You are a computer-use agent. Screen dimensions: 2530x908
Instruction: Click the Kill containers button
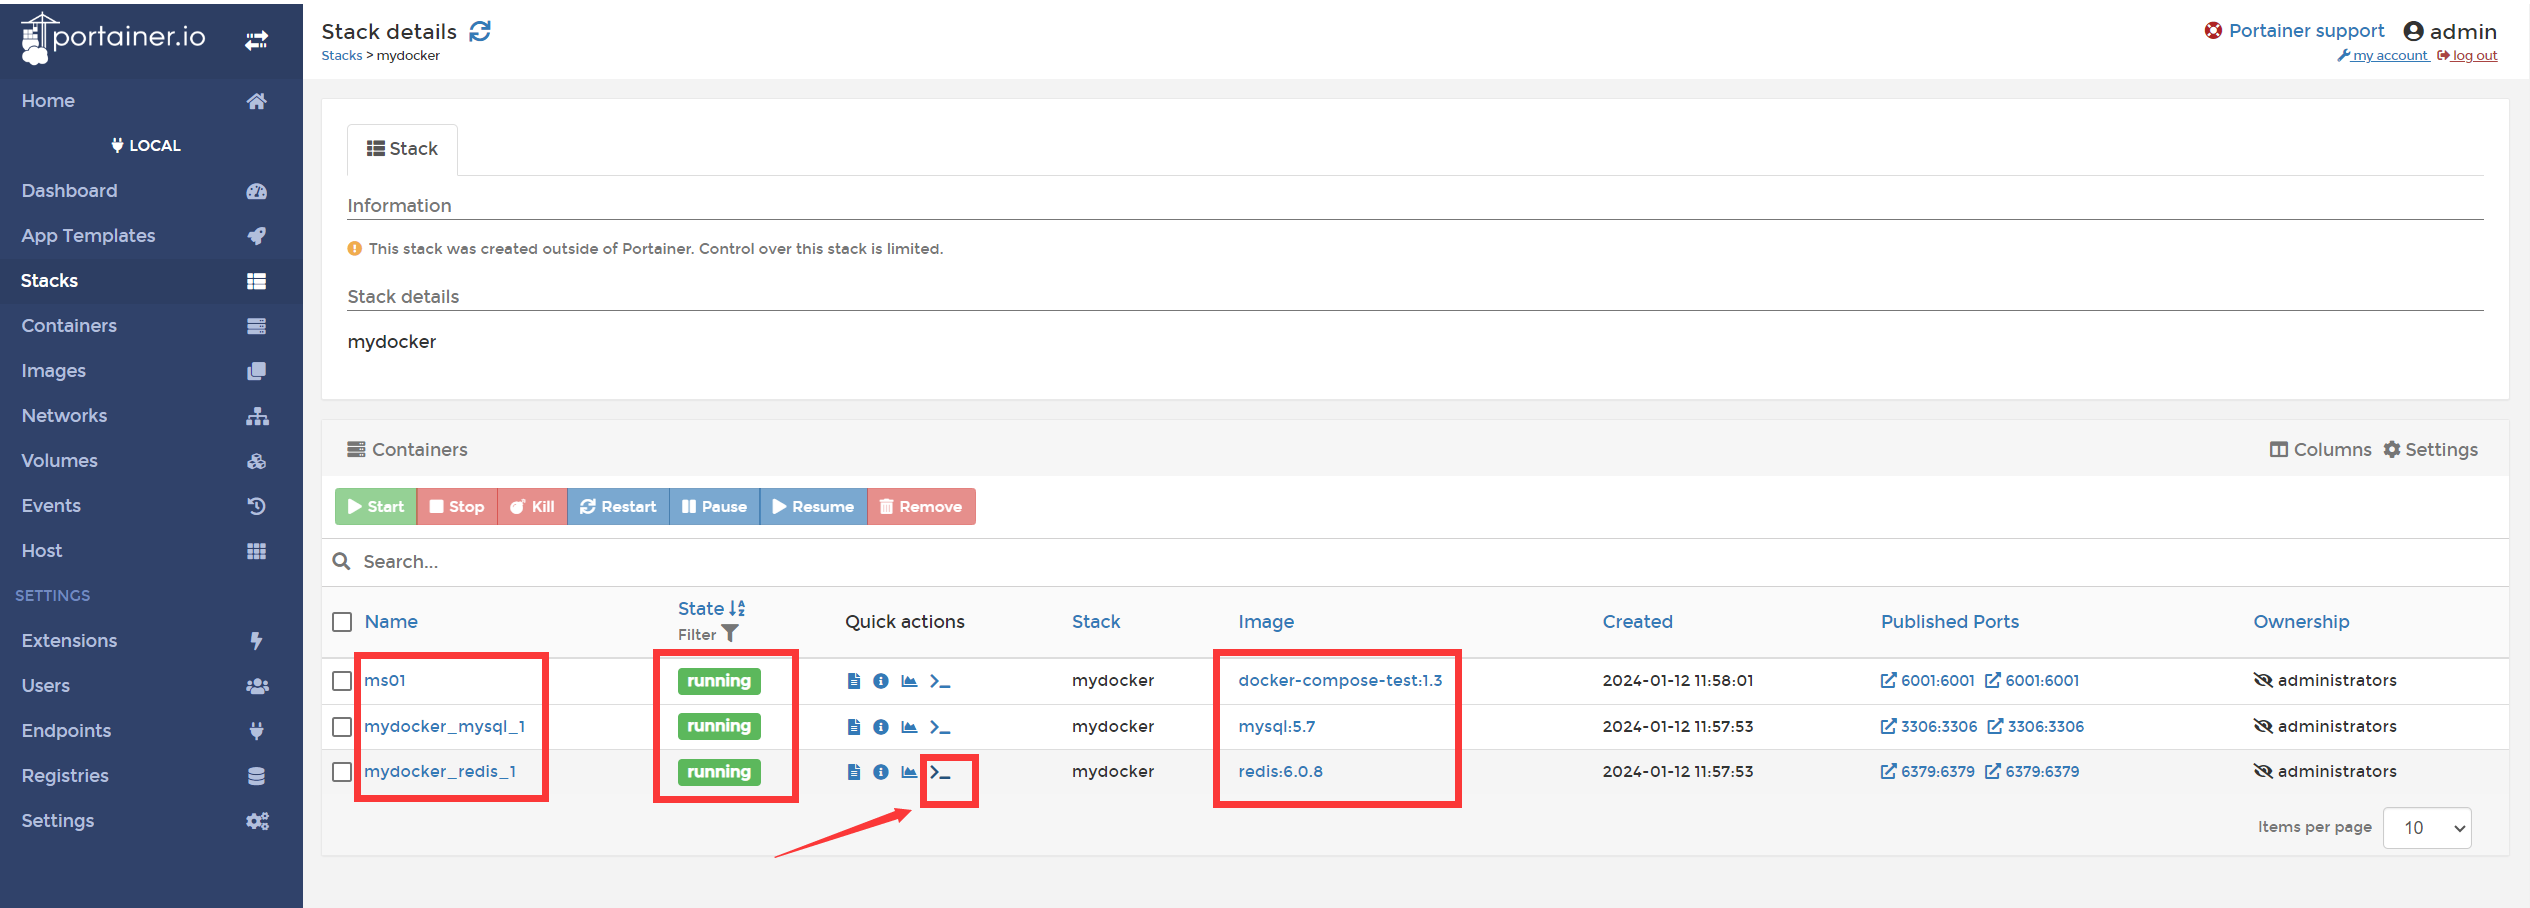pyautogui.click(x=532, y=507)
